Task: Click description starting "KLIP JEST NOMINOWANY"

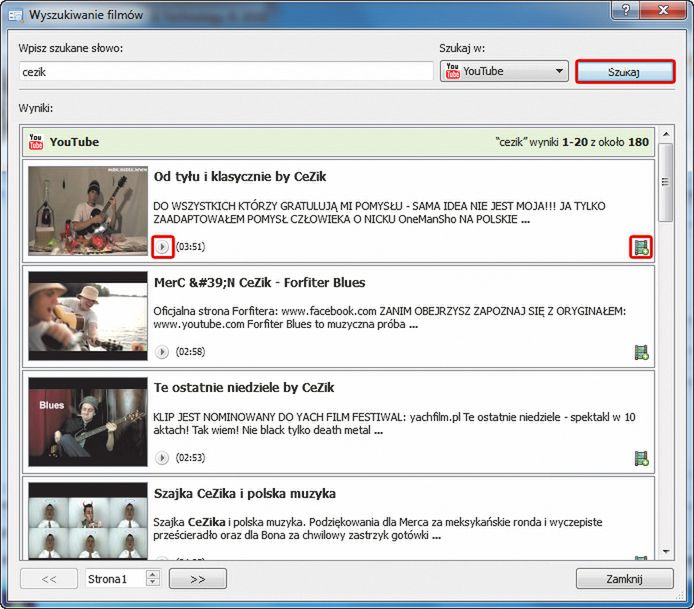Action: click(x=394, y=424)
